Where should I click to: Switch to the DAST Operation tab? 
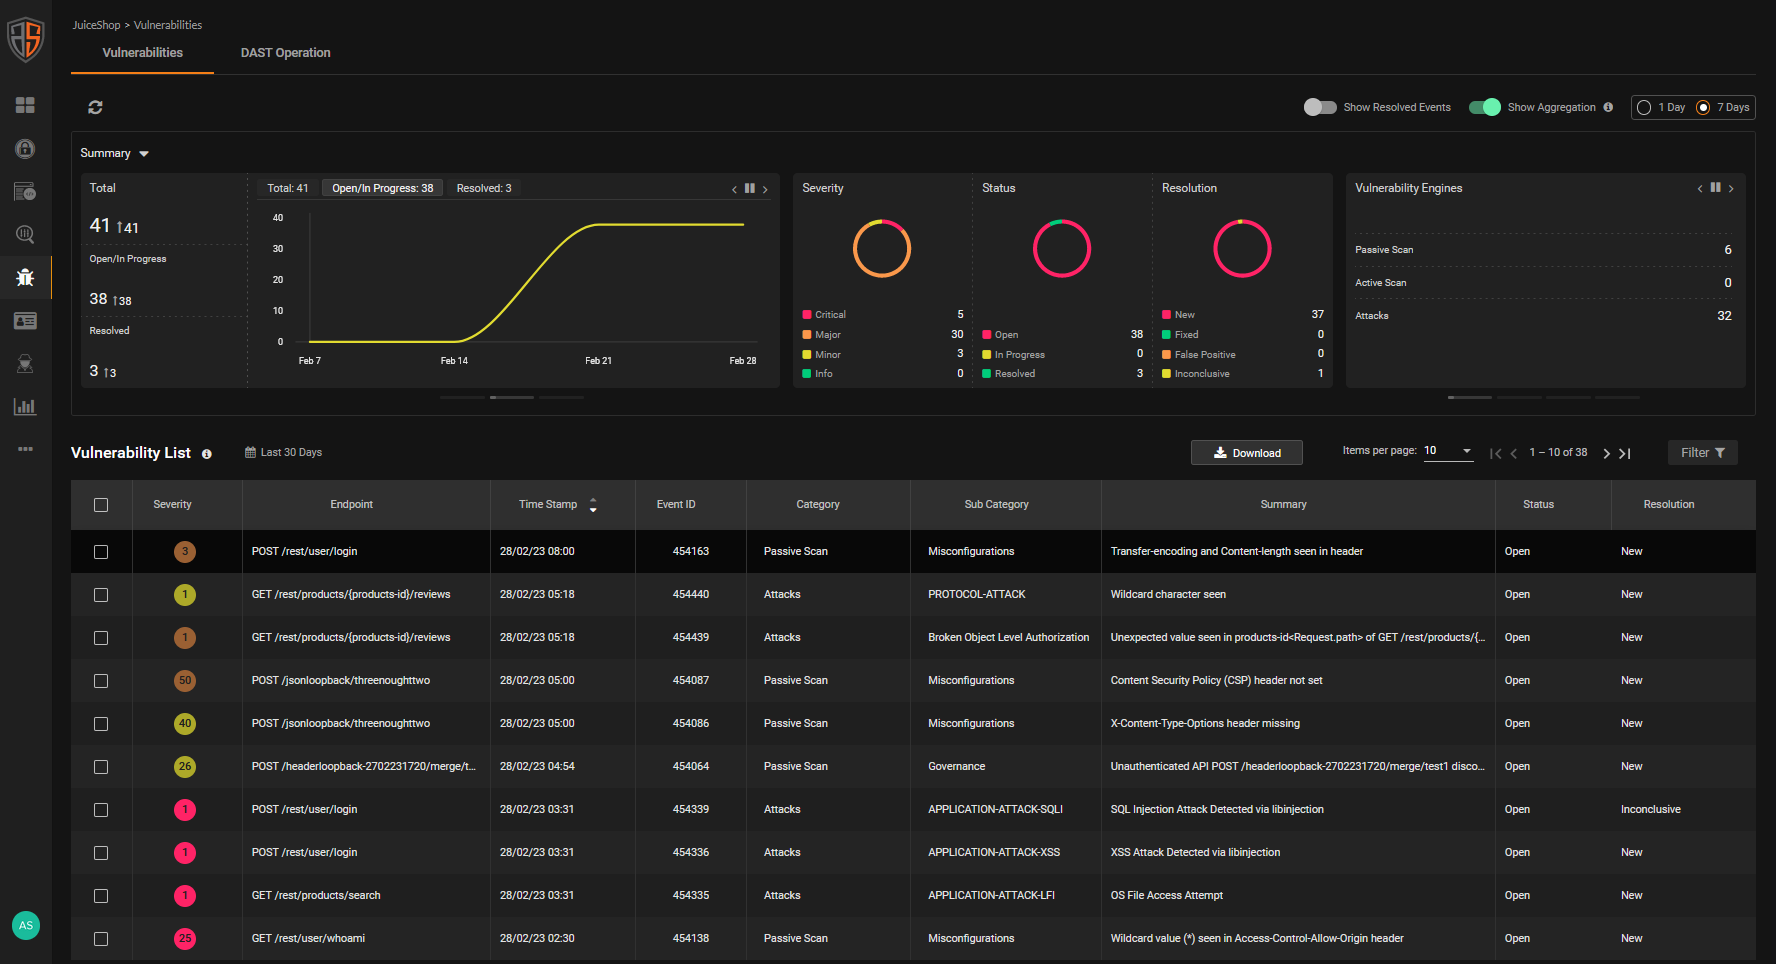tap(285, 53)
